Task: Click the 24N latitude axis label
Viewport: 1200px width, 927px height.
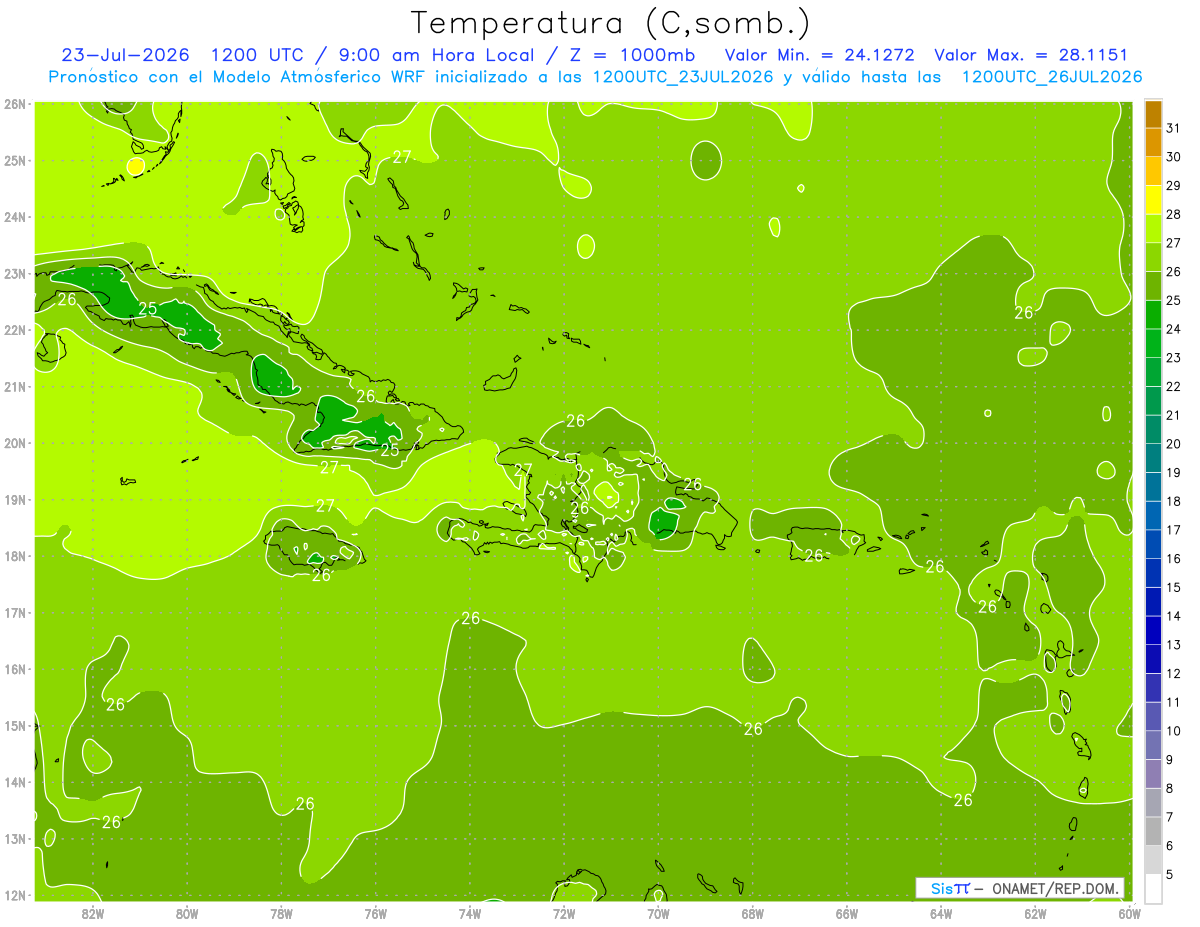Action: click(14, 217)
